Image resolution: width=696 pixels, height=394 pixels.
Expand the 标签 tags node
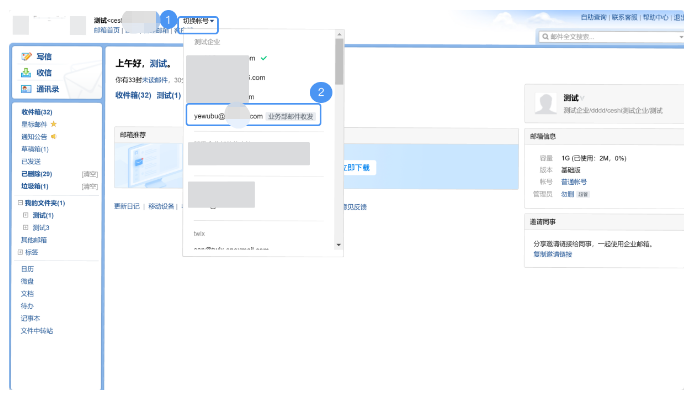(x=20, y=252)
